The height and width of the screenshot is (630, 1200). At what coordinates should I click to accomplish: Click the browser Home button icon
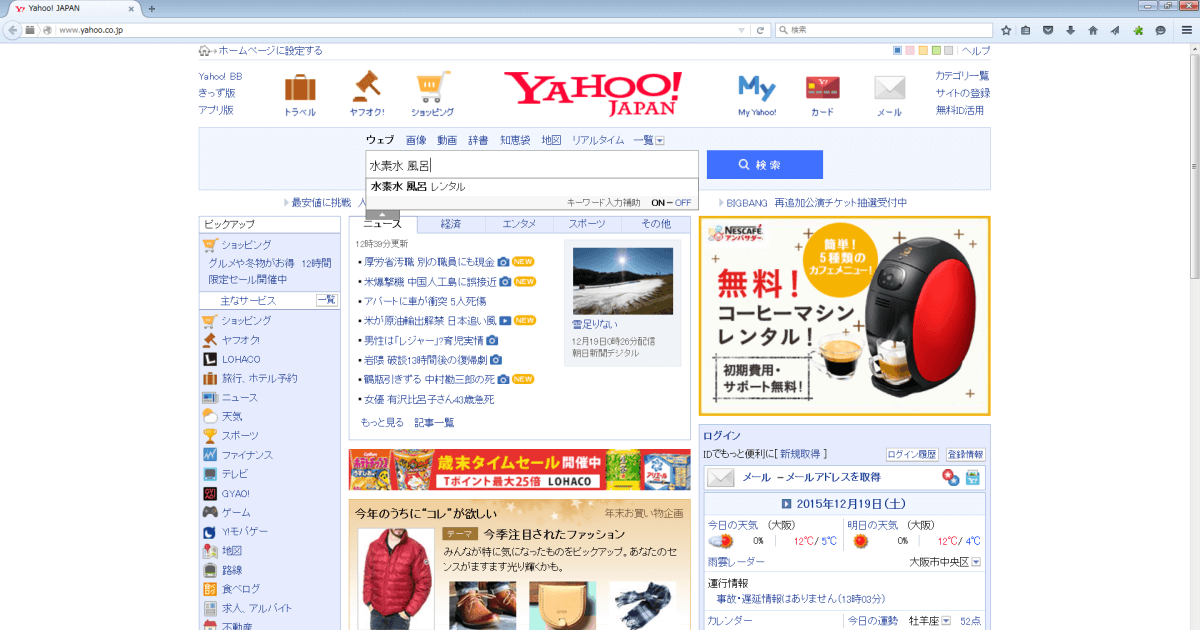1093,30
